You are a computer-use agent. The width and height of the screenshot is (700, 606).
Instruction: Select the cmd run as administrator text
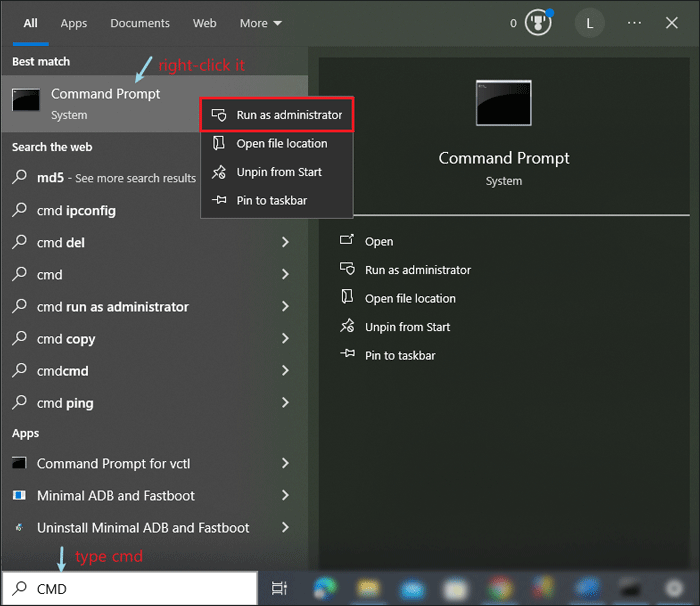click(x=112, y=307)
